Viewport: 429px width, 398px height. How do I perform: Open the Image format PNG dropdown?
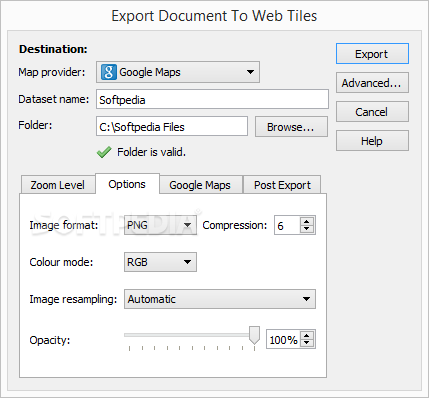160,225
